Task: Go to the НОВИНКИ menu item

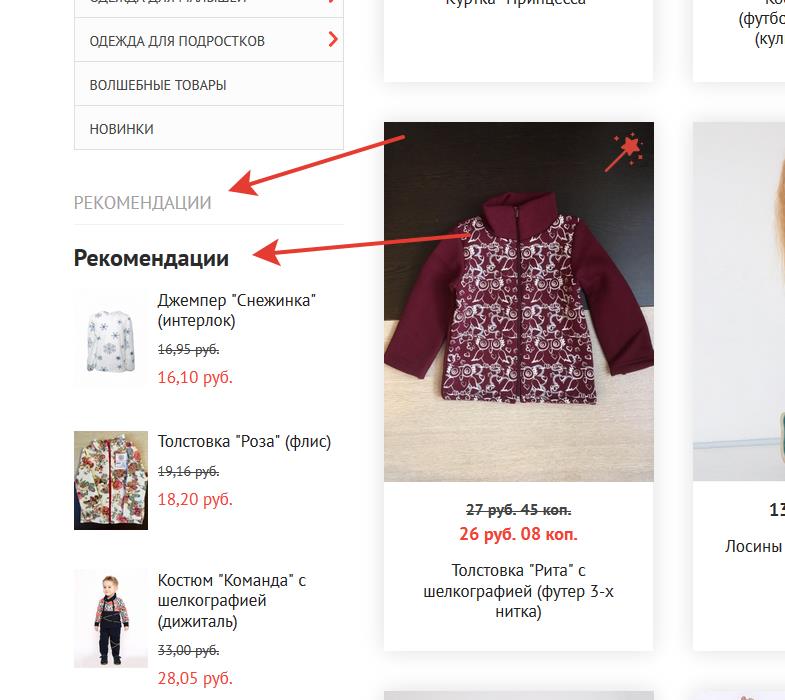Action: click(x=122, y=129)
